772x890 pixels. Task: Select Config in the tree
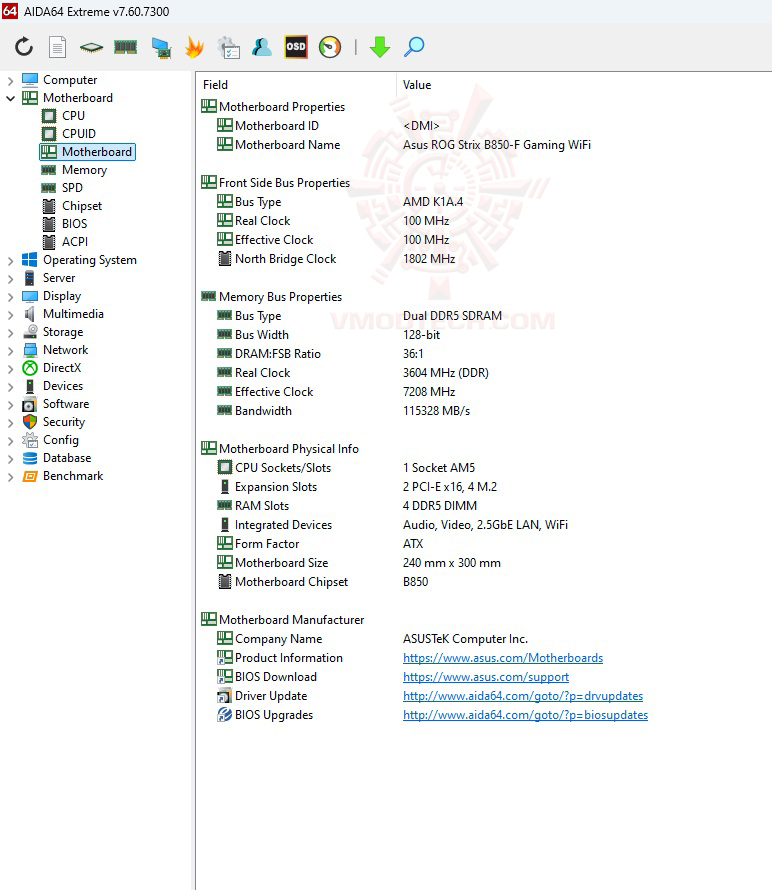(x=61, y=440)
